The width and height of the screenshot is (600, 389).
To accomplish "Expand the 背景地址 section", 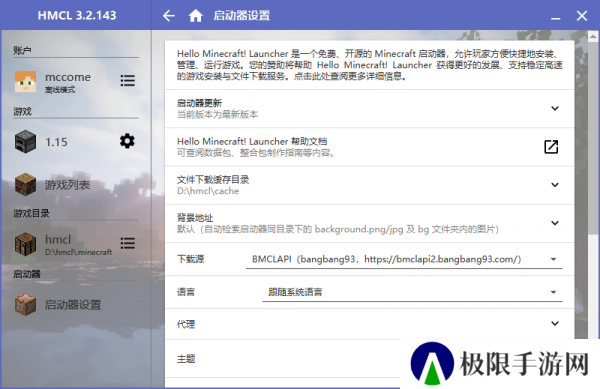I will (x=554, y=223).
